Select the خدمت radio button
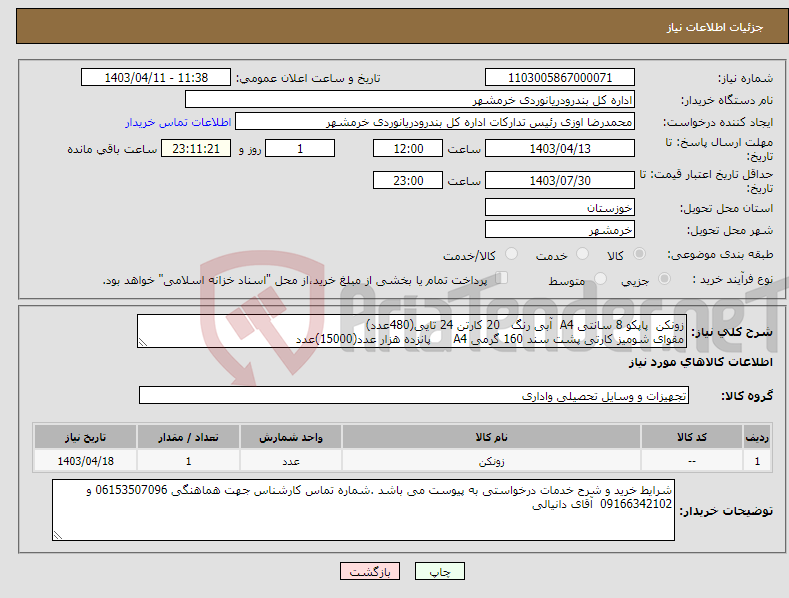Image resolution: width=789 pixels, height=598 pixels. coord(582,254)
